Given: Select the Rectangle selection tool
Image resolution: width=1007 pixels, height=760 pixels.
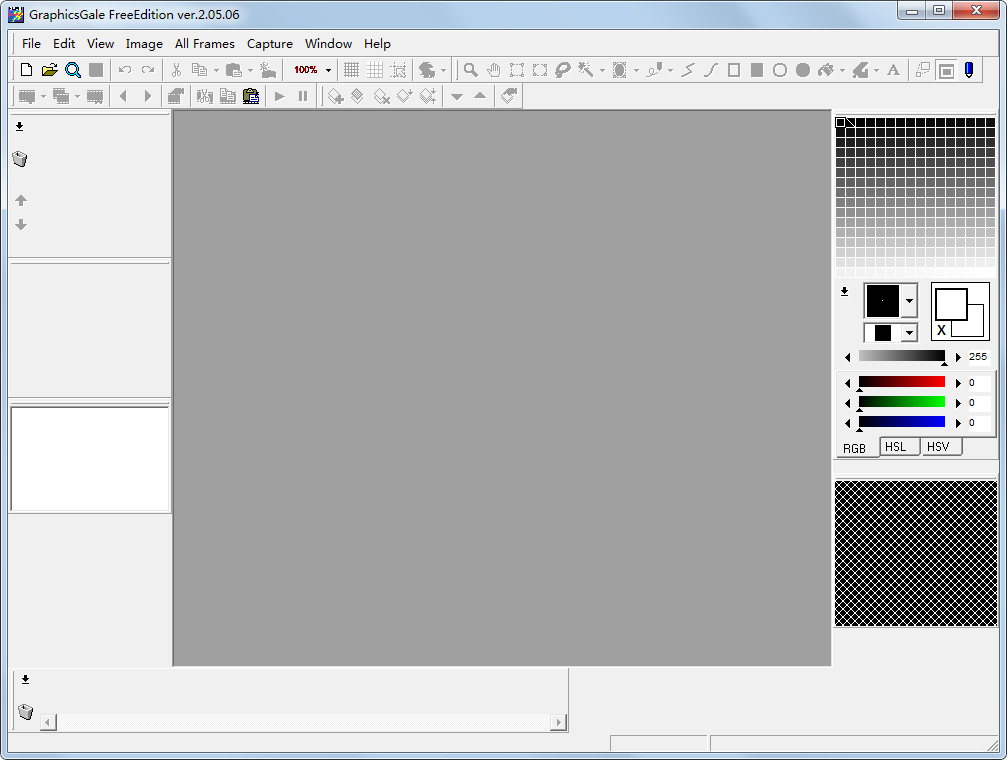Looking at the screenshot, I should click(517, 70).
